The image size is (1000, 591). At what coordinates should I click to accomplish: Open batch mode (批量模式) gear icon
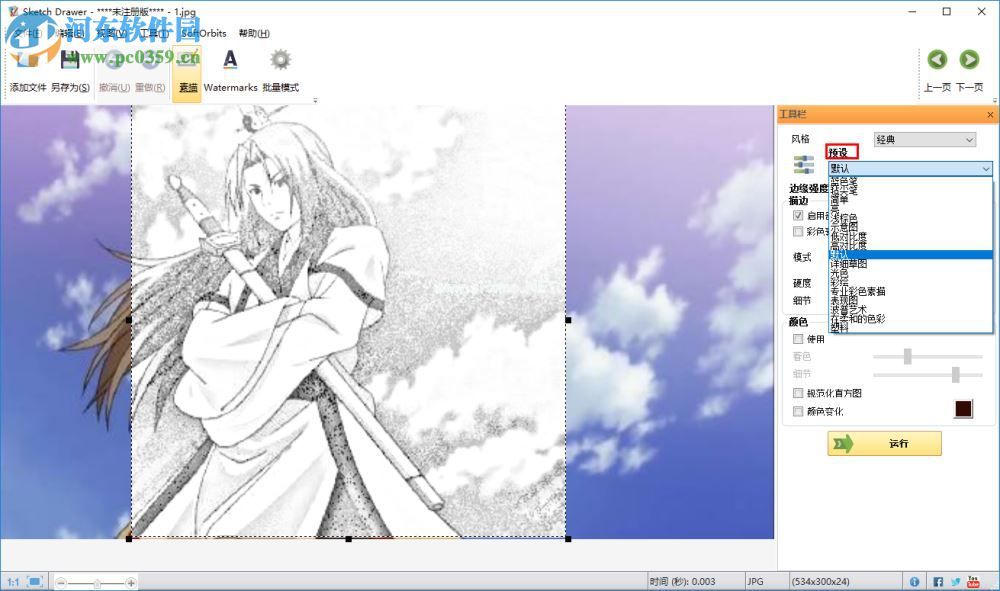(281, 62)
